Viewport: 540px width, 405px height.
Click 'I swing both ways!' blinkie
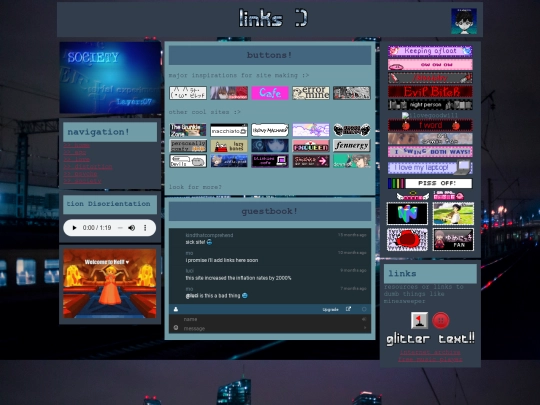point(430,152)
